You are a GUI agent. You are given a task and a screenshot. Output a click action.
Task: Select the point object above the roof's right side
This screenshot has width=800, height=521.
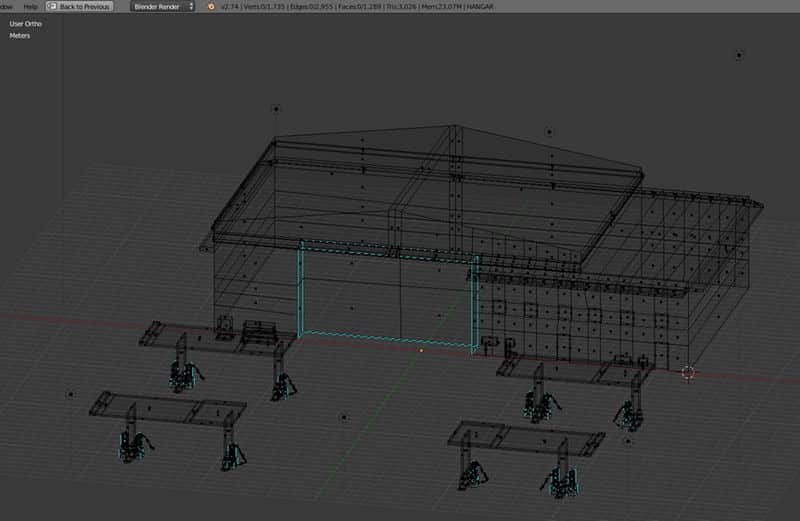[549, 131]
